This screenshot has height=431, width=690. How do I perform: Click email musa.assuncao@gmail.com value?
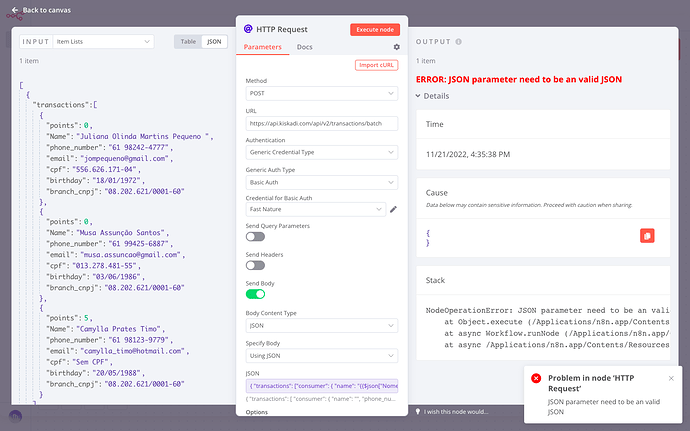[130, 255]
